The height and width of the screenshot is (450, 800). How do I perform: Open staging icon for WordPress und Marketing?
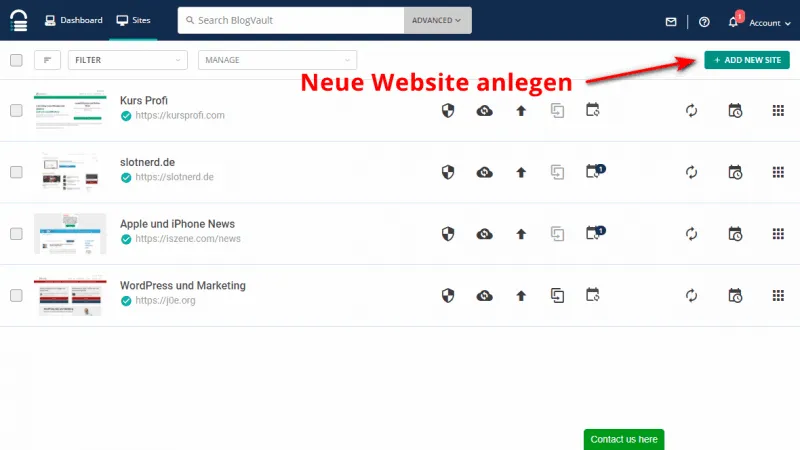(557, 296)
